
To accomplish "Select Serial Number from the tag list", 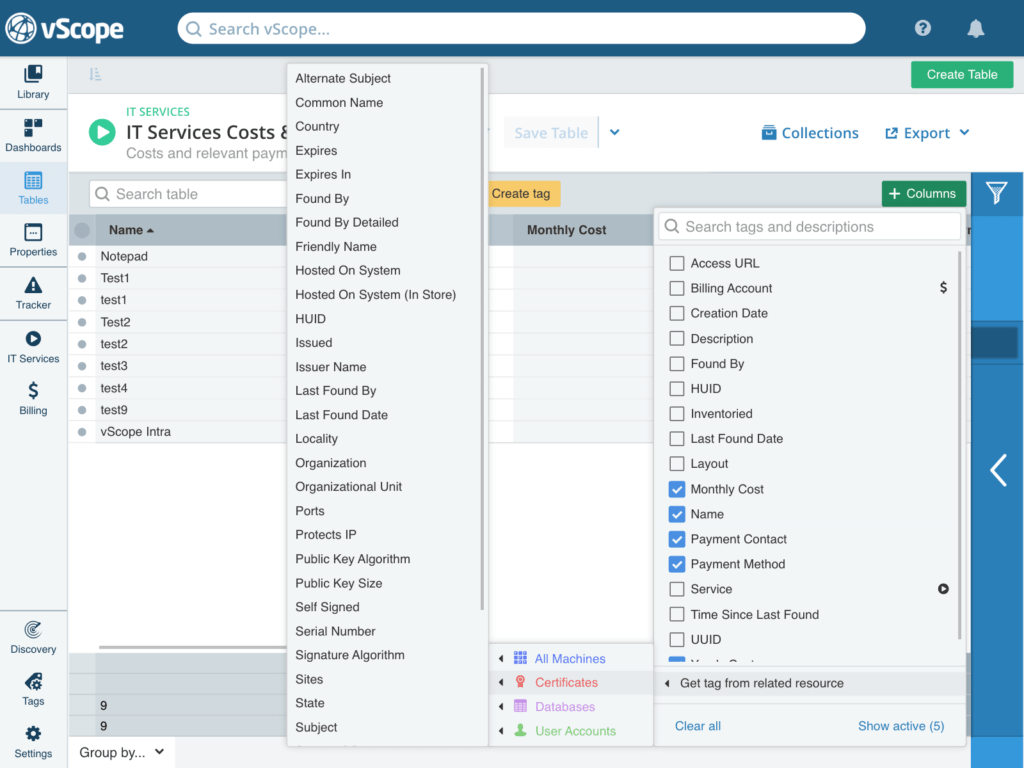I will [x=335, y=632].
